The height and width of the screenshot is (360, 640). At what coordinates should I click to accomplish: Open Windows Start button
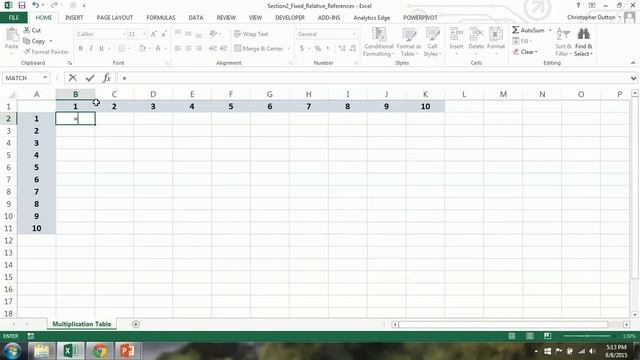13,351
